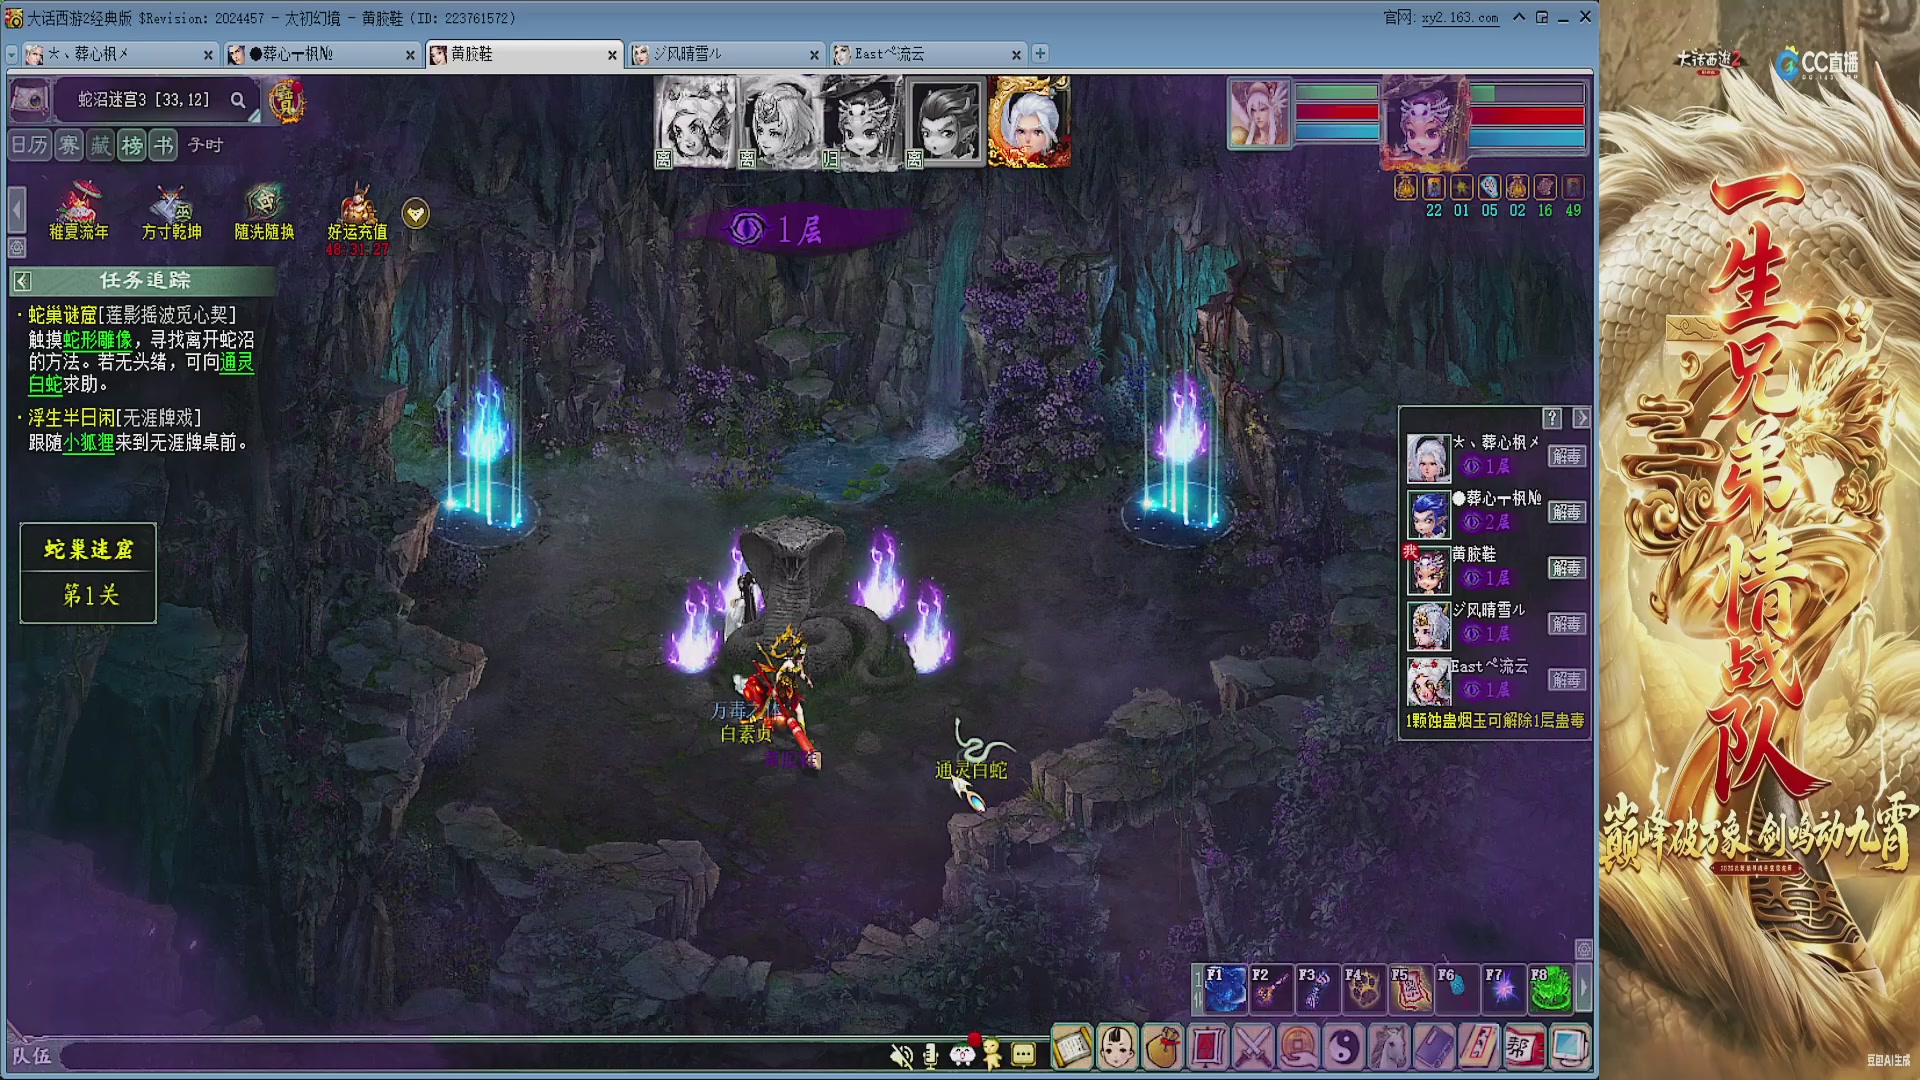
Task: Open the xy2.163.com official site link
Action: click(1460, 18)
